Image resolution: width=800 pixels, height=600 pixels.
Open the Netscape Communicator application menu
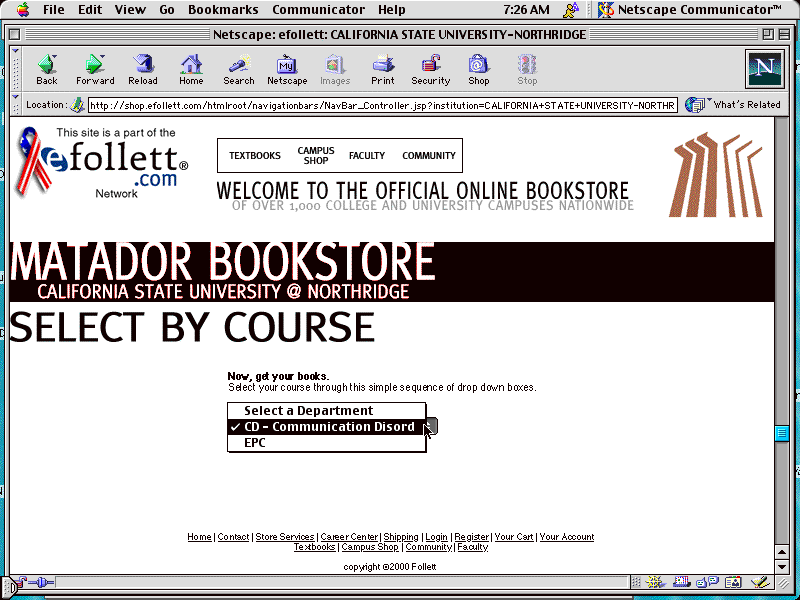coord(689,9)
